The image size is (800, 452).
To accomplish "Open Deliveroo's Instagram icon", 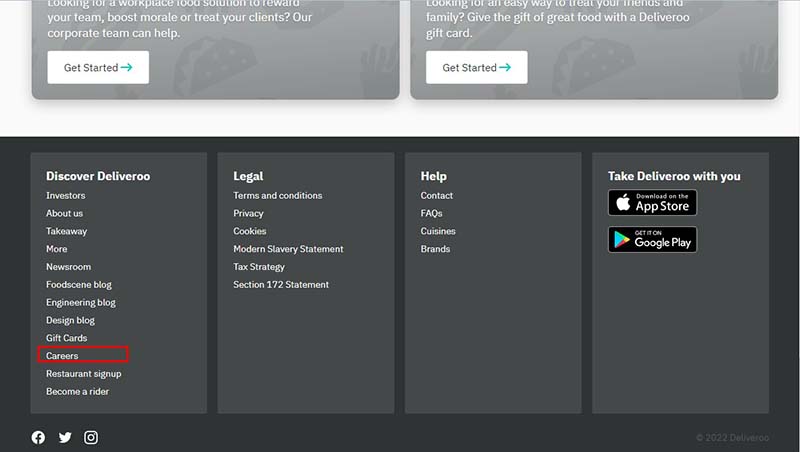I will (x=91, y=437).
